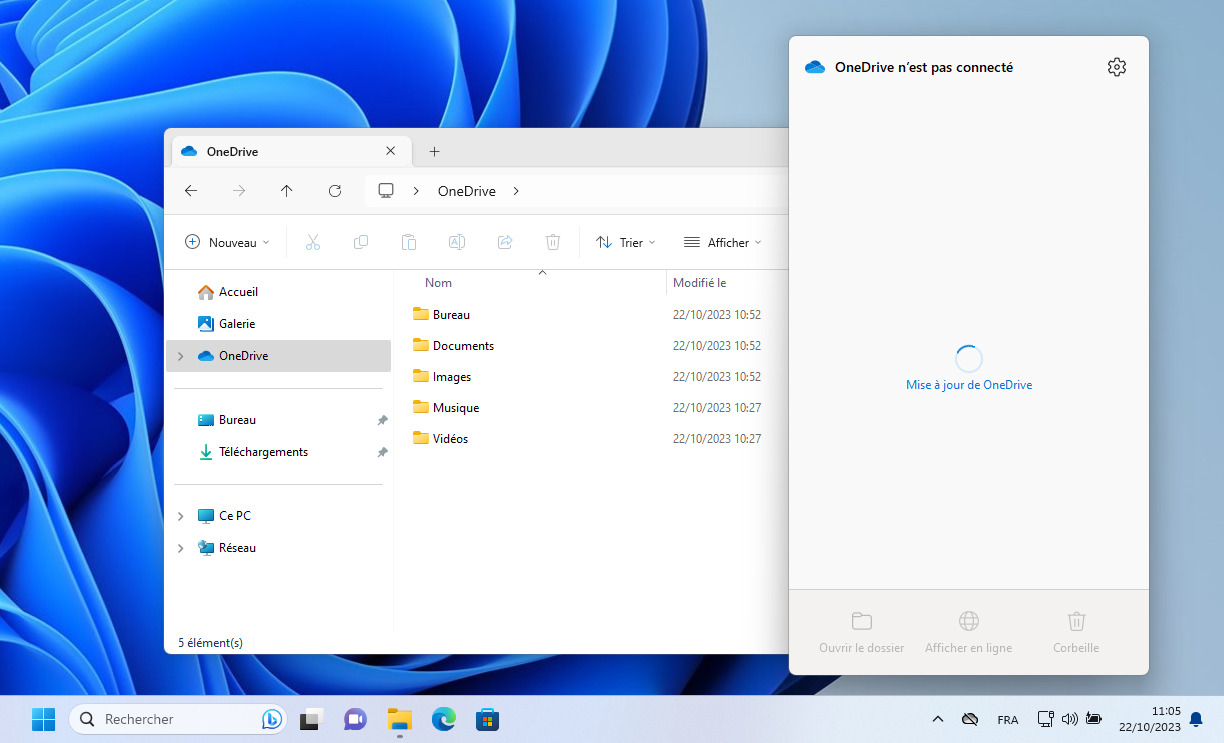Click the OneDrive cloud icon in the flyout header
The width and height of the screenshot is (1224, 743).
(815, 67)
